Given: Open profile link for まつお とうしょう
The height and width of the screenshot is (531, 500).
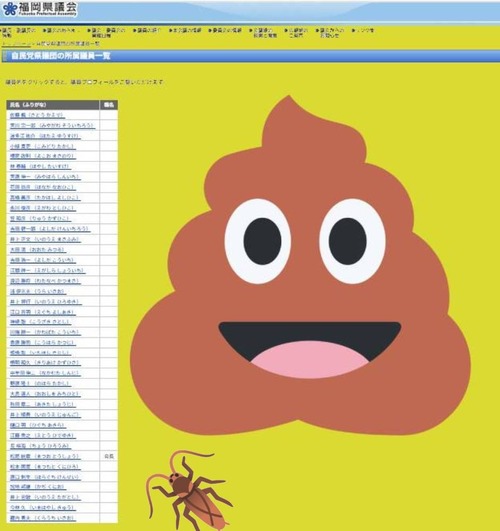Looking at the screenshot, I should point(45,456).
